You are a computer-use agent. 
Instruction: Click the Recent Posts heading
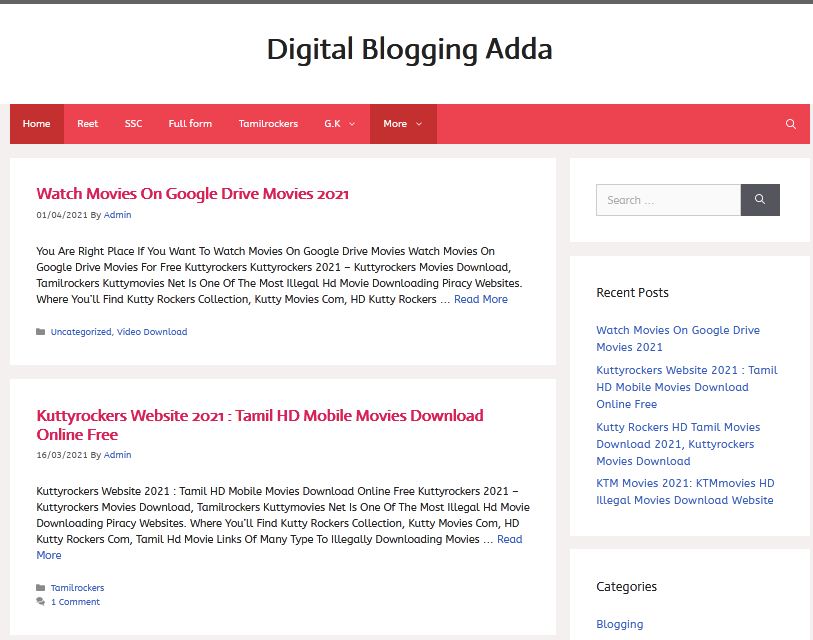click(632, 293)
